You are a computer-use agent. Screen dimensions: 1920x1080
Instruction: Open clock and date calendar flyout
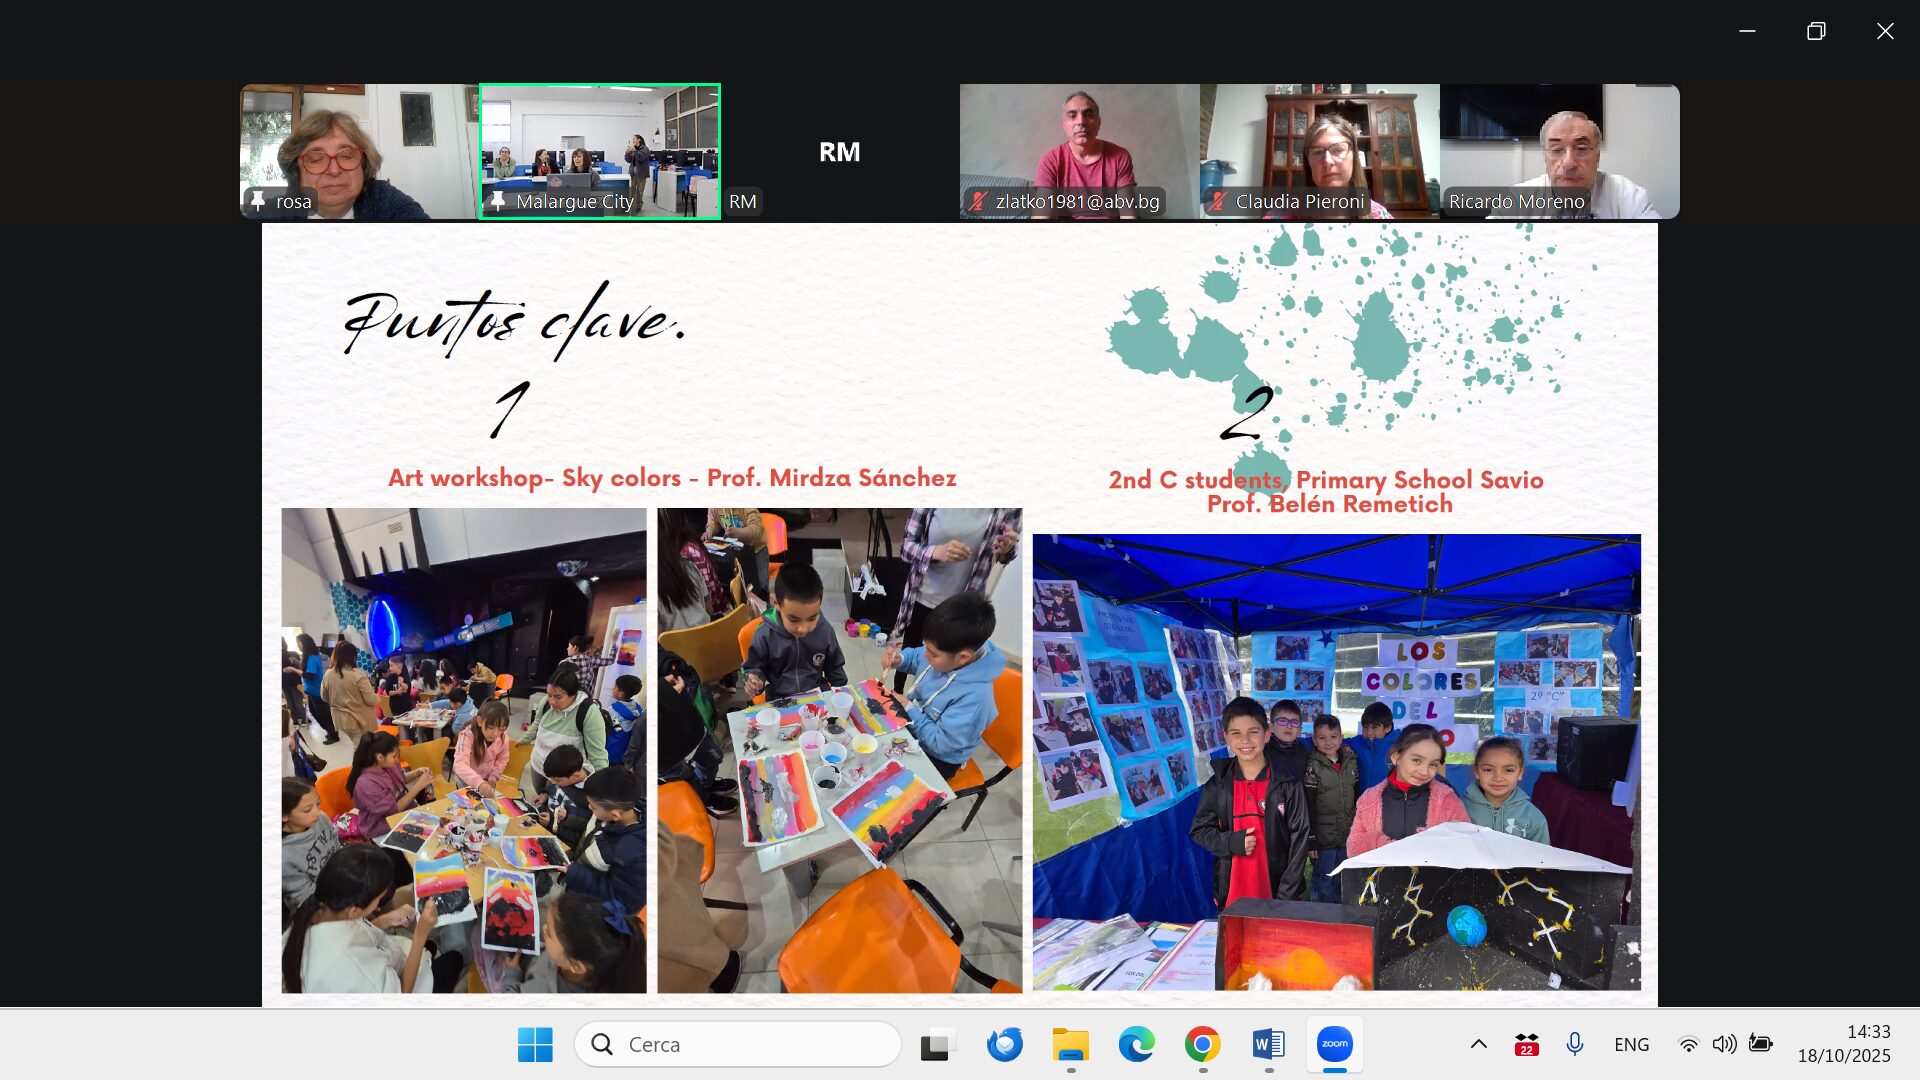point(1843,1044)
